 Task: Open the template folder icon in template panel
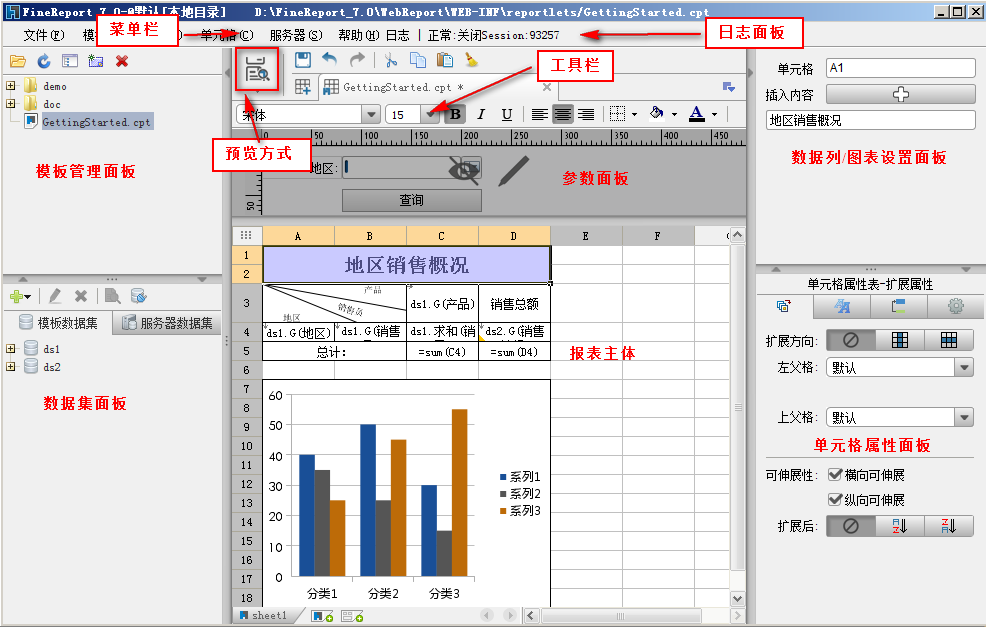pos(18,61)
